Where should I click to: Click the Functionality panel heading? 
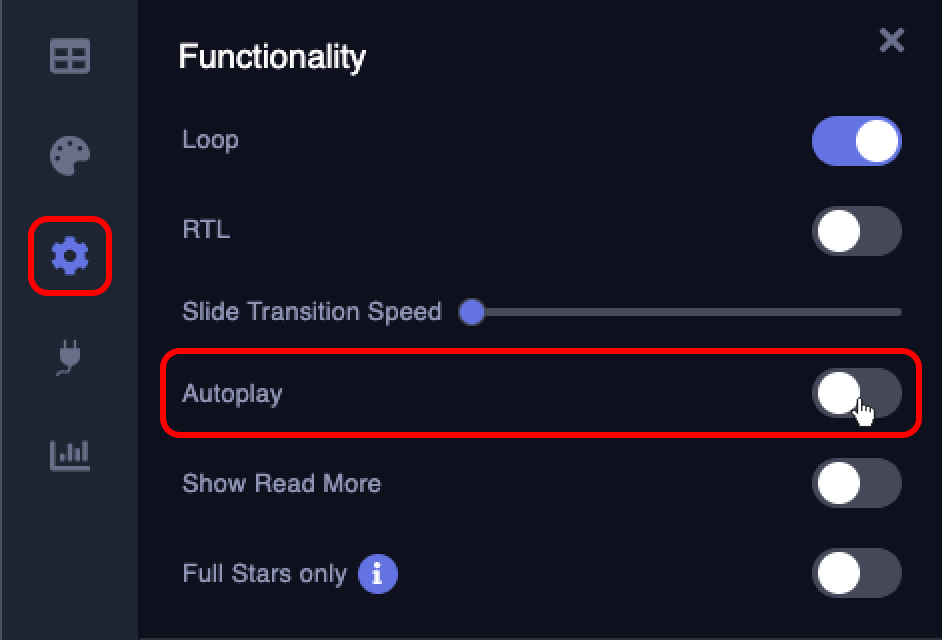pyautogui.click(x=271, y=57)
